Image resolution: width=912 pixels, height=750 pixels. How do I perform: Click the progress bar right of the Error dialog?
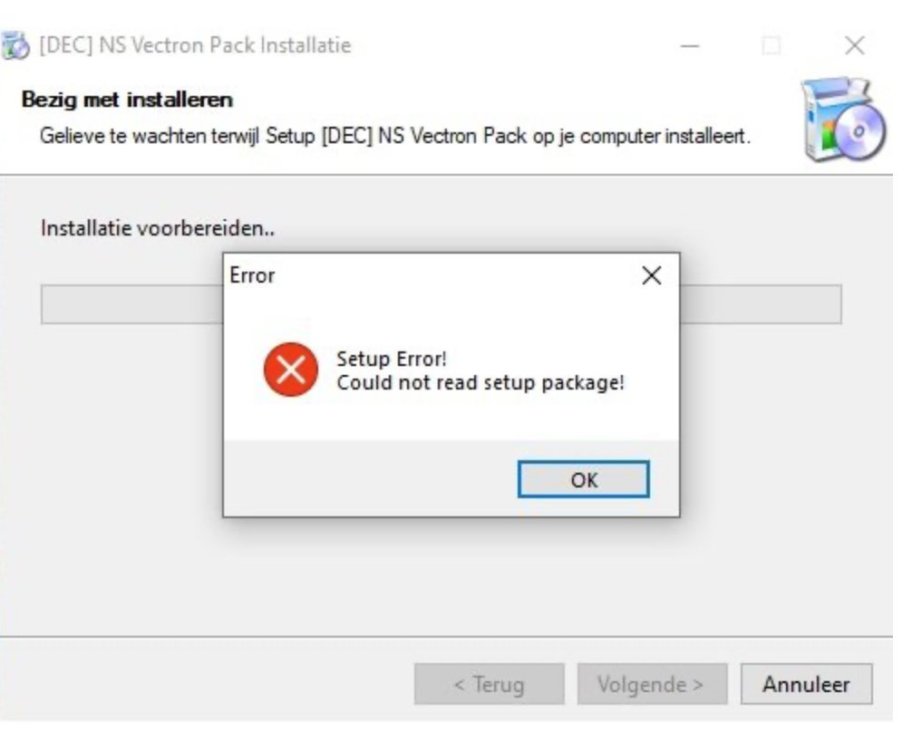[x=760, y=304]
